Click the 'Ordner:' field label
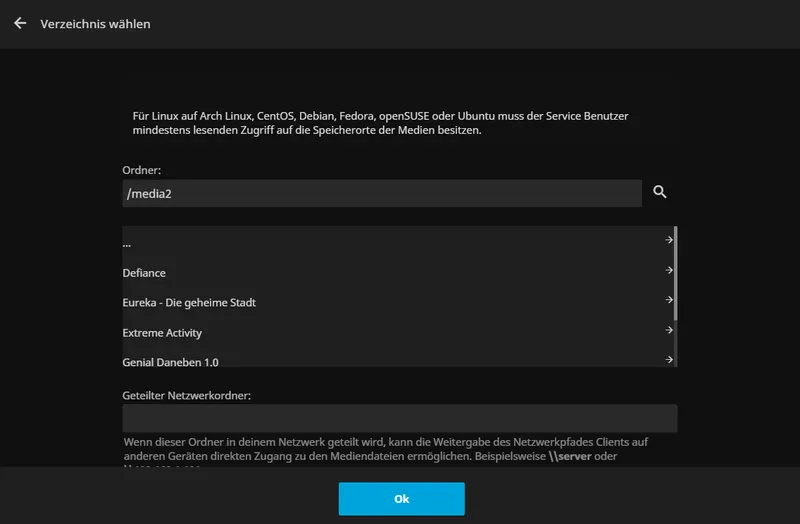The height and width of the screenshot is (524, 800). pos(142,171)
